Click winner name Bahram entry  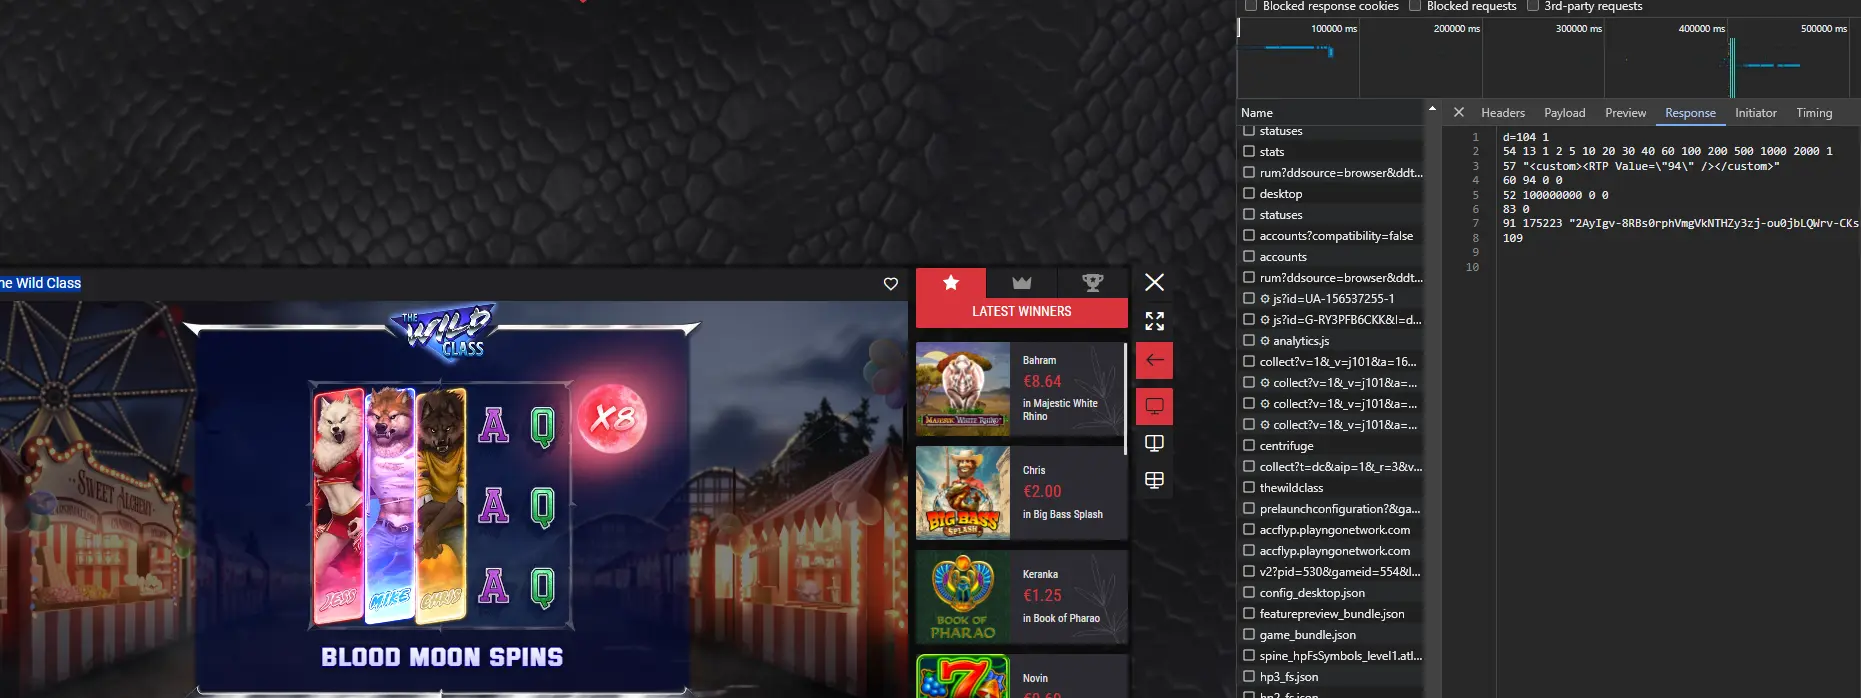point(1039,360)
